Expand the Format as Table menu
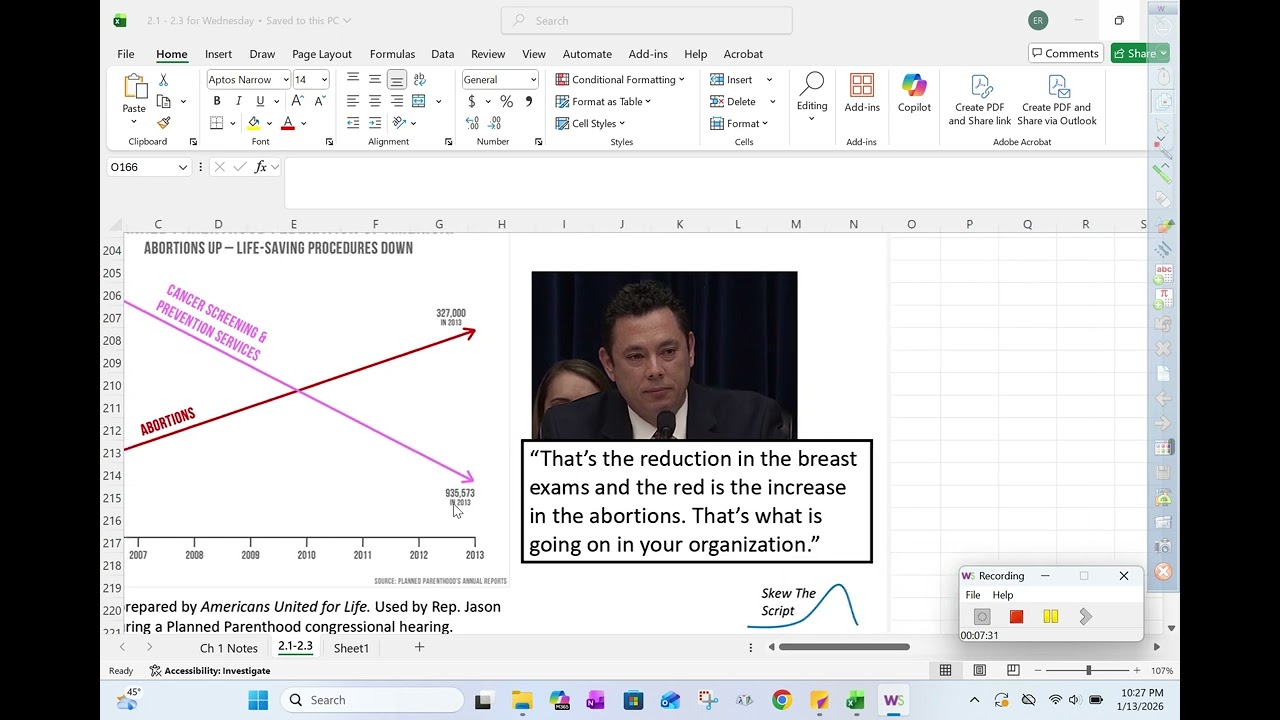Viewport: 1280px width, 720px height. point(603,101)
